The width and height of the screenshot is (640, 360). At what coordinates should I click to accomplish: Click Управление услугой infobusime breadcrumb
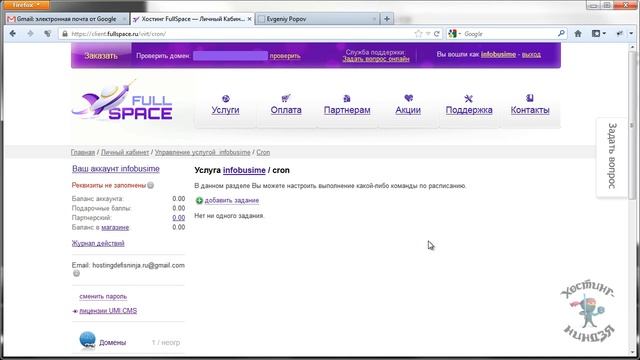click(202, 152)
